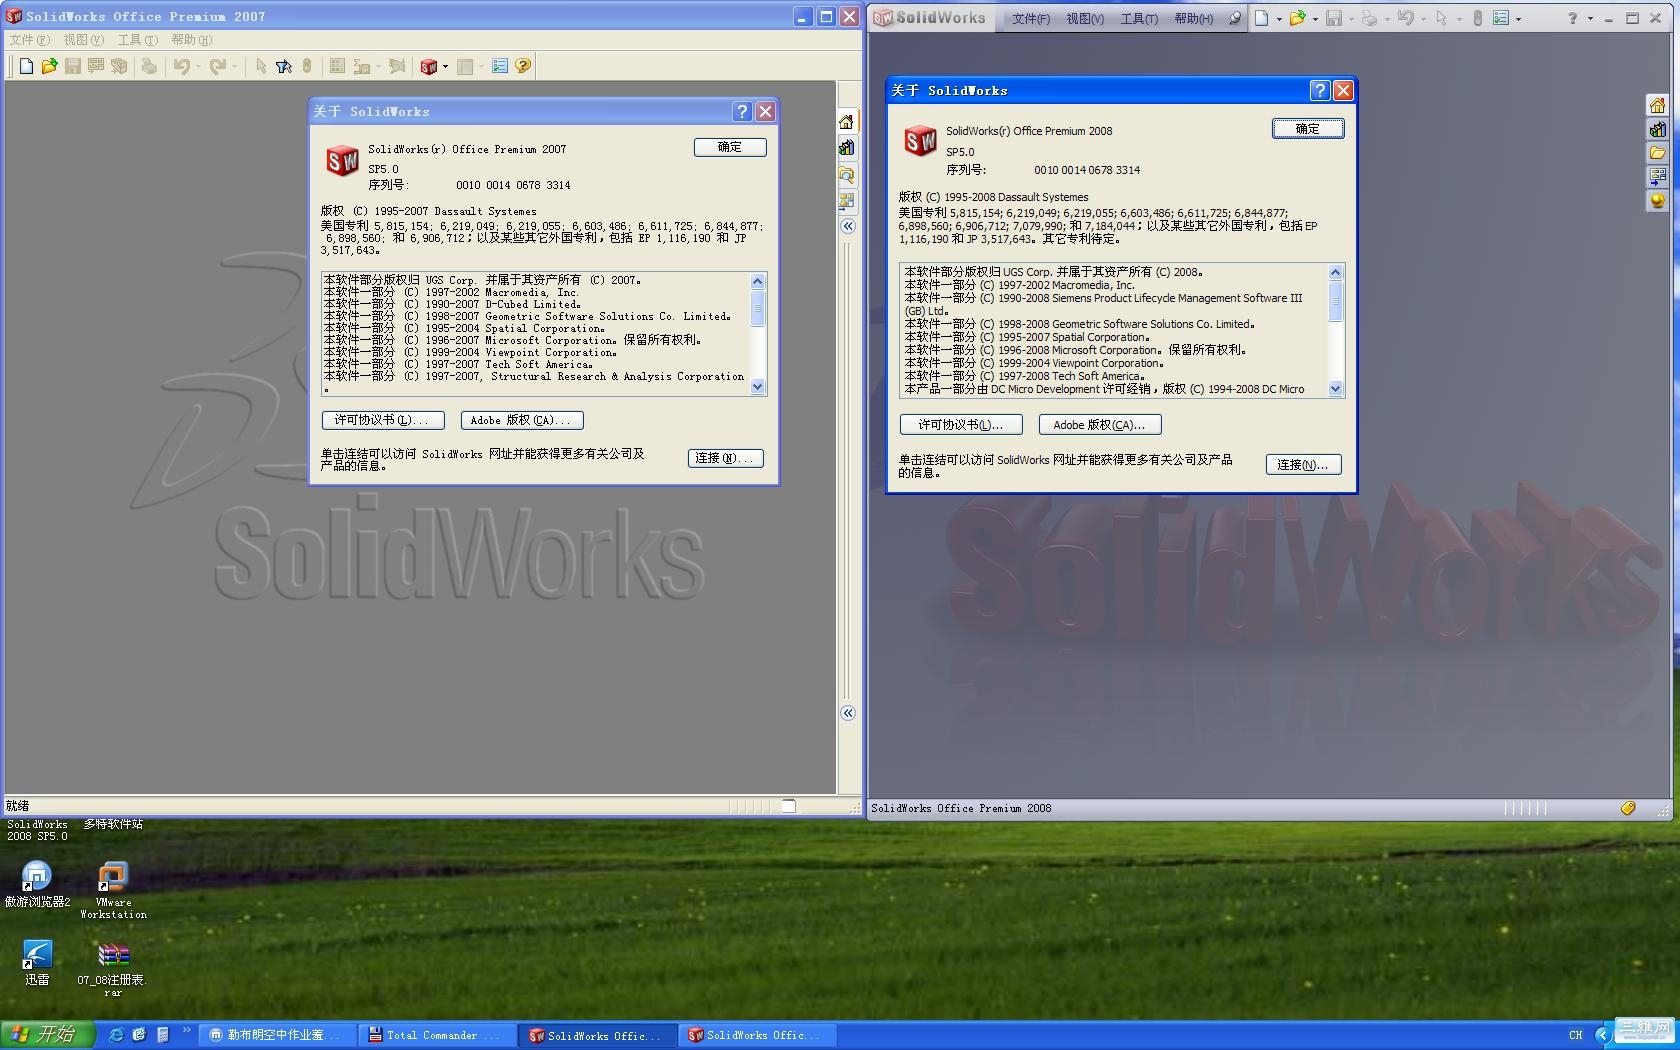The image size is (1680, 1050).
Task: Click 许可协议书(L) in the 2007 About dialog
Action: click(x=382, y=420)
